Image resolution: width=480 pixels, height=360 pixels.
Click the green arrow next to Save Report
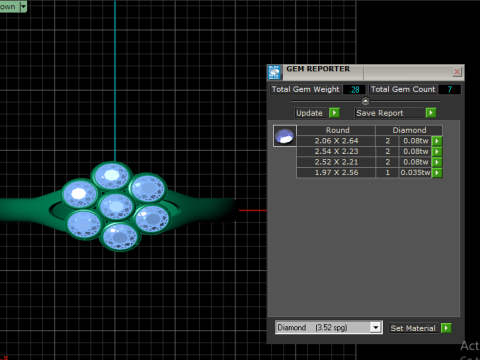point(431,113)
